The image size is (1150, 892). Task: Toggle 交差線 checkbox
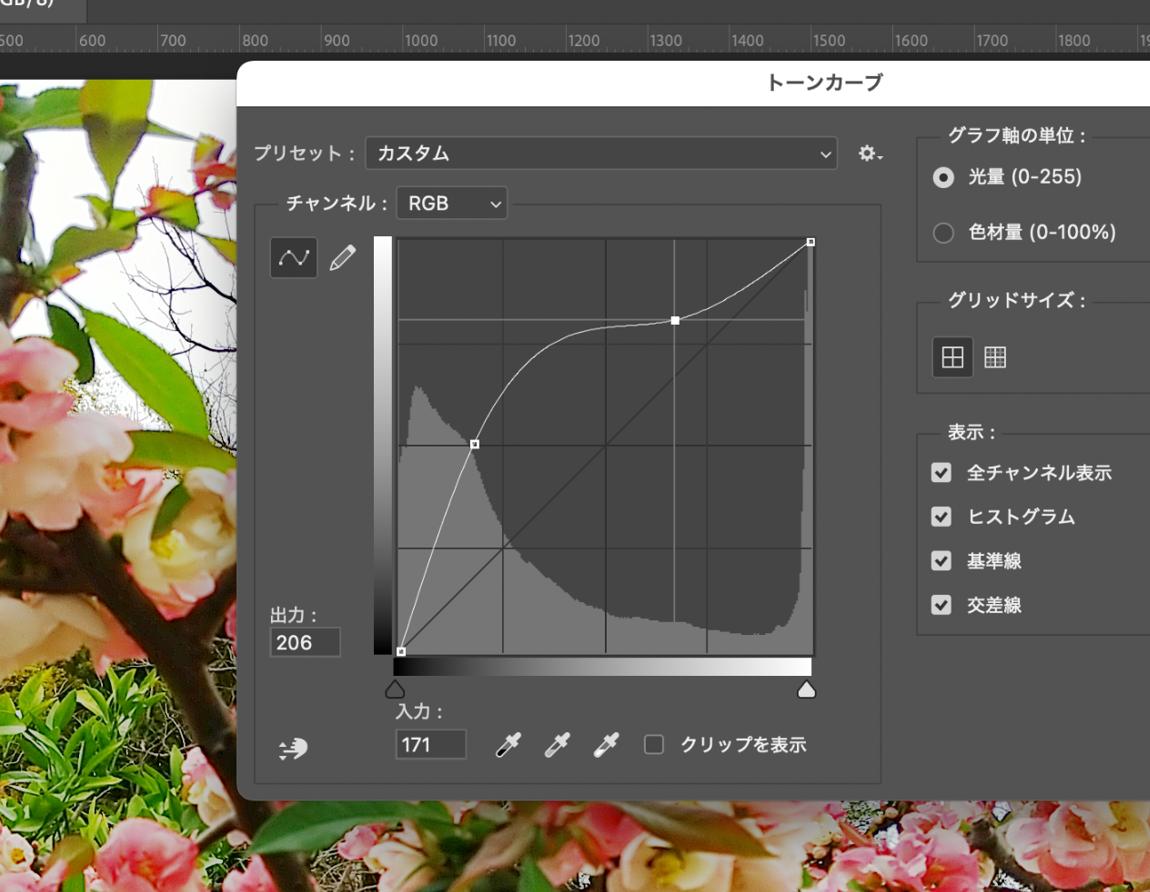pos(941,604)
